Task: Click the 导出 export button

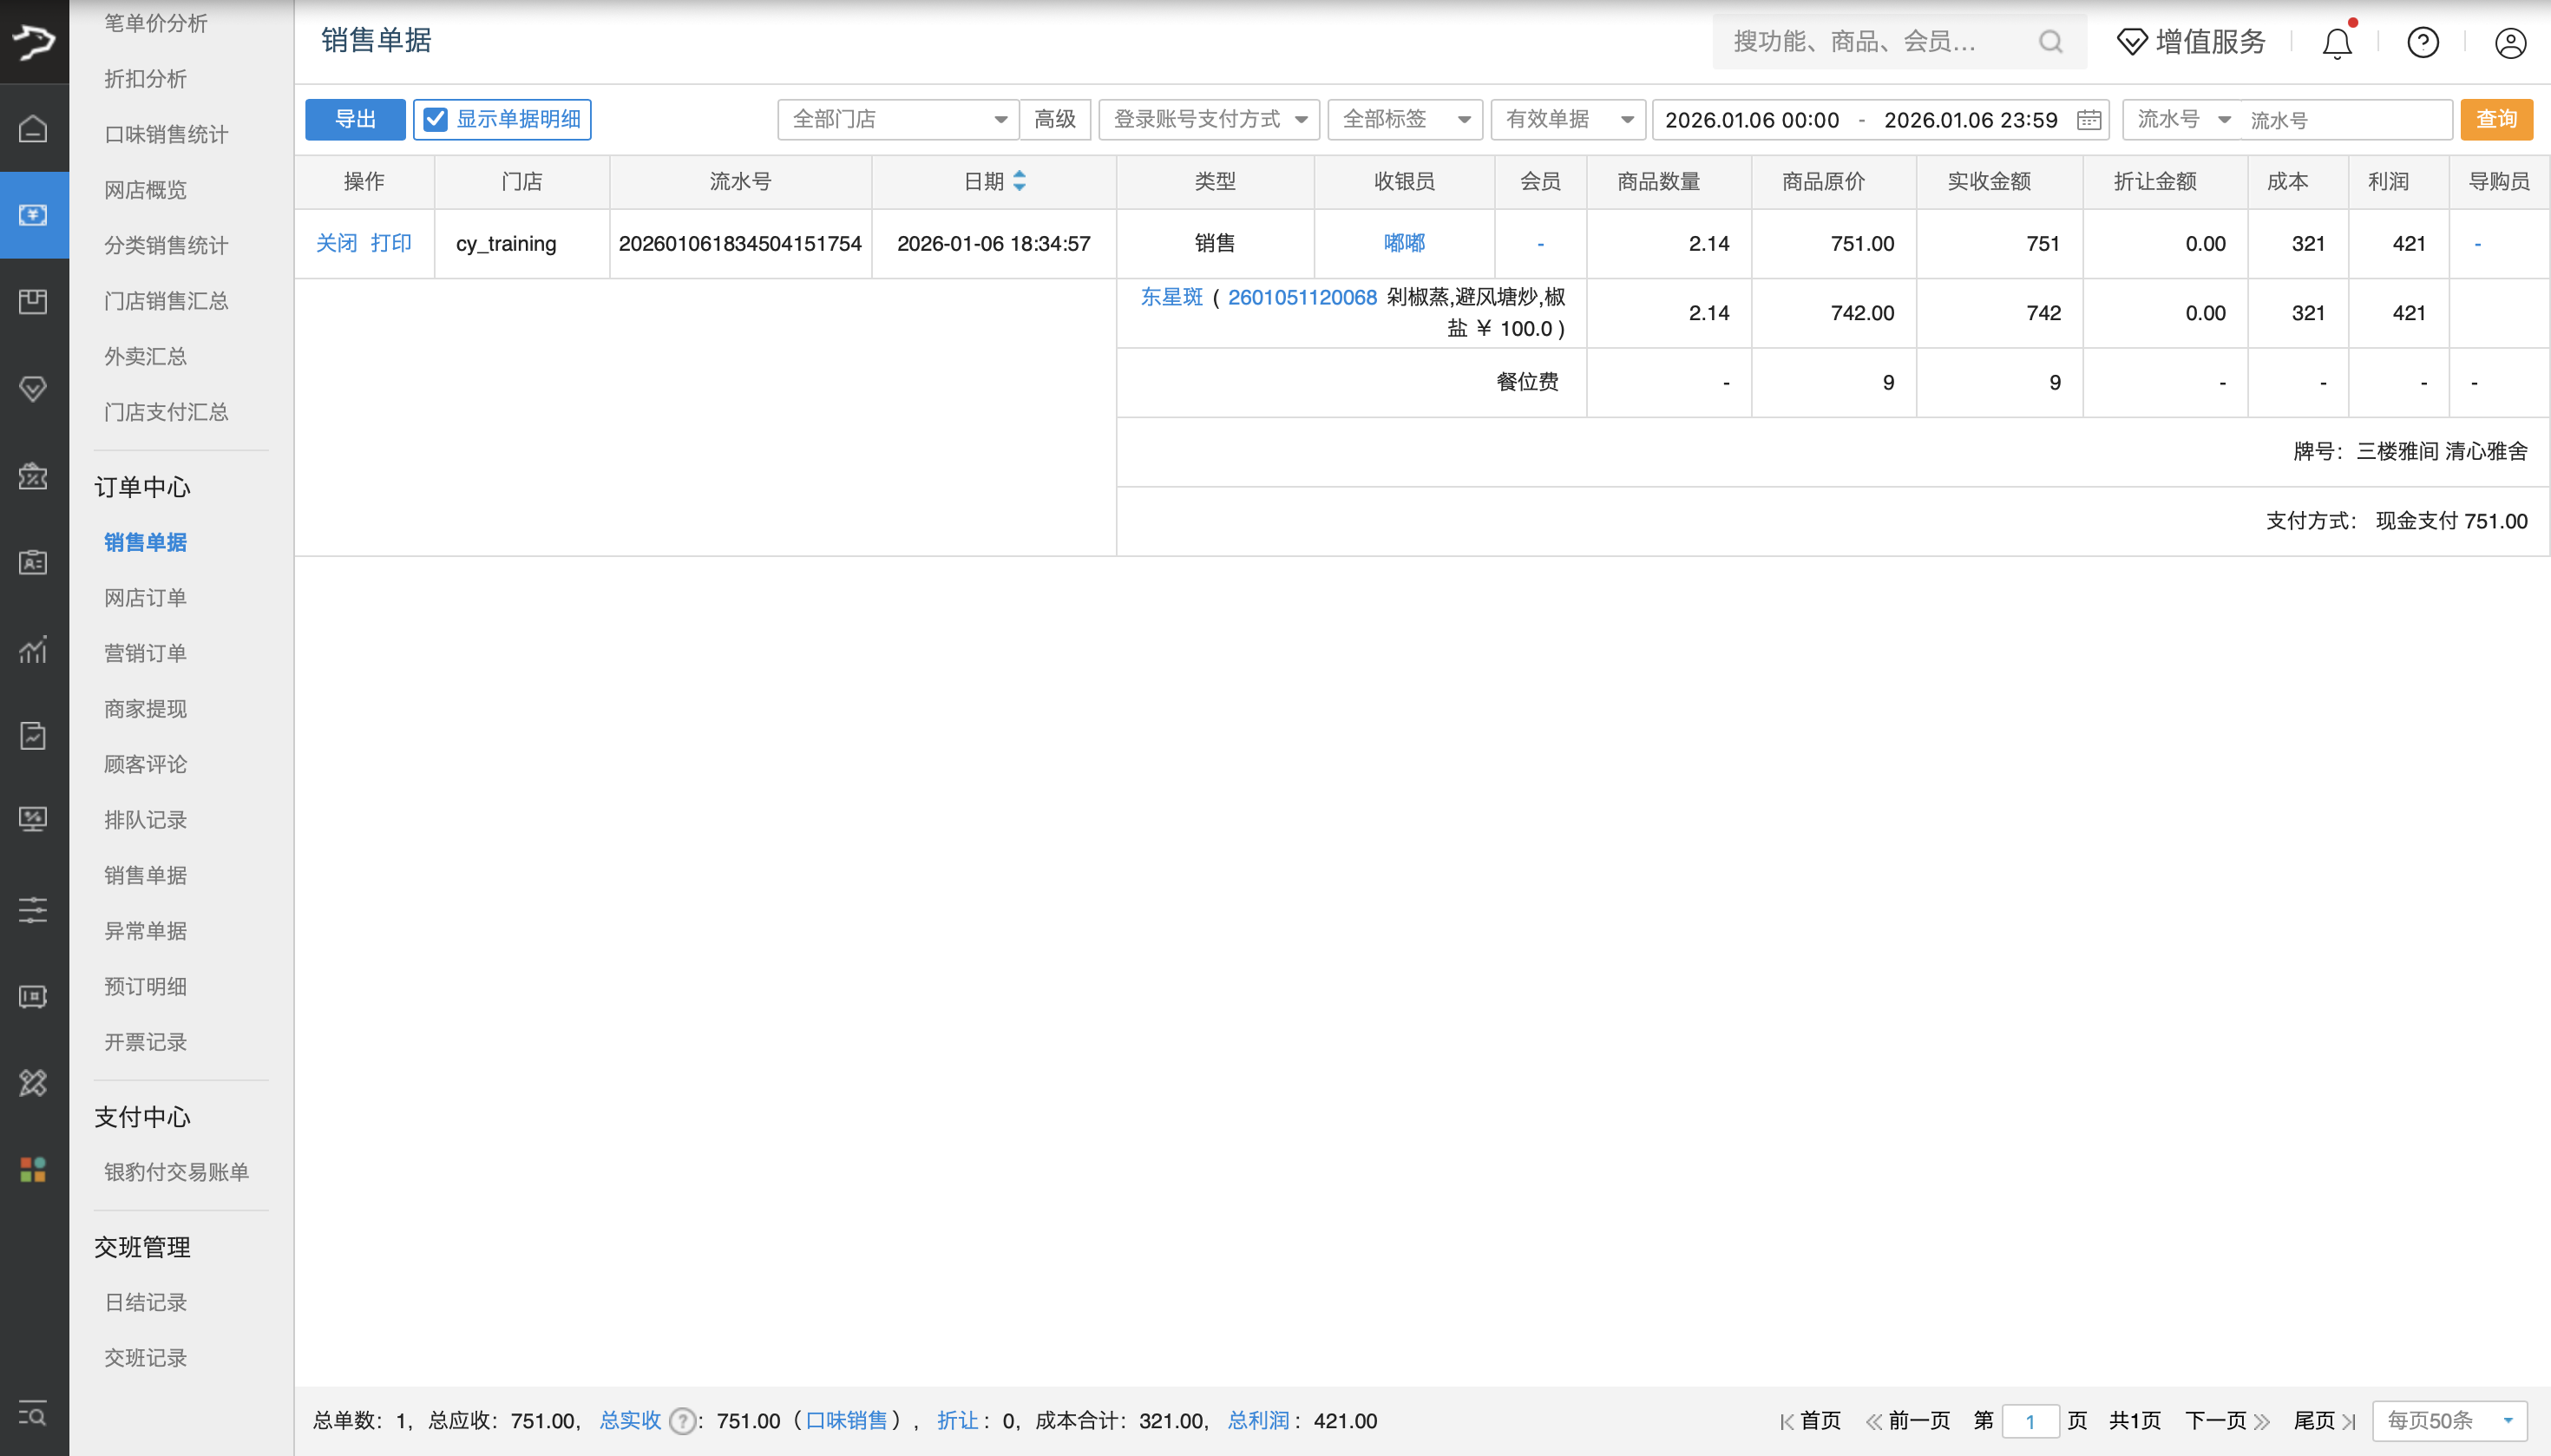Action: point(355,118)
